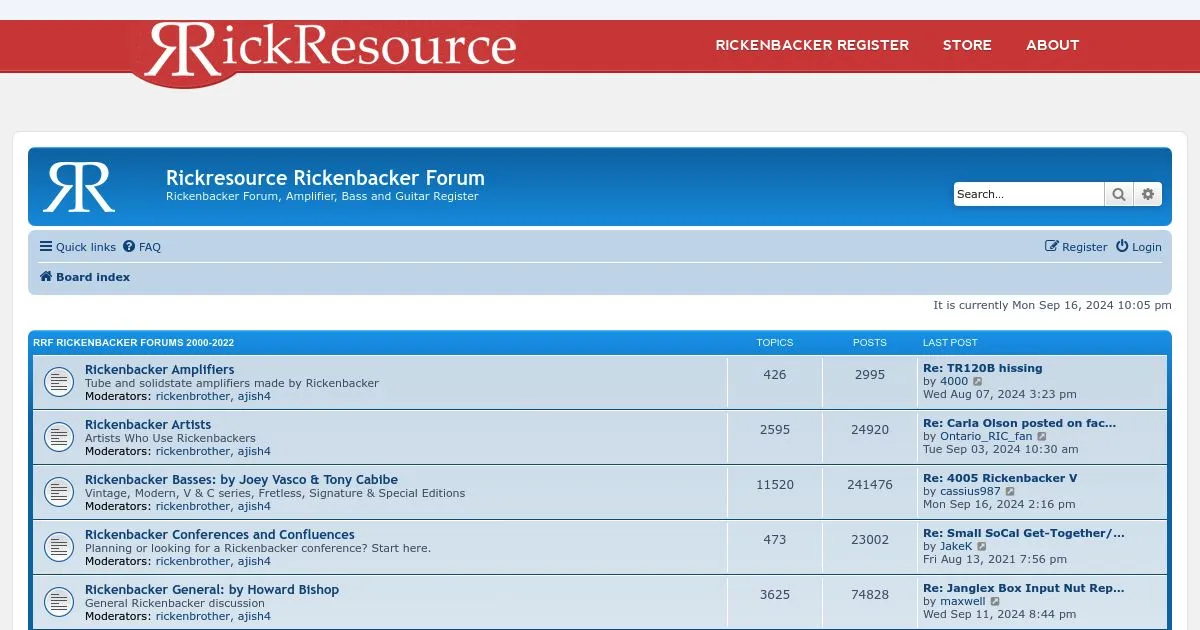Viewport: 1200px width, 630px height.
Task: Click moderator ajish4 under Rickenbacker Artists
Action: pyautogui.click(x=254, y=451)
